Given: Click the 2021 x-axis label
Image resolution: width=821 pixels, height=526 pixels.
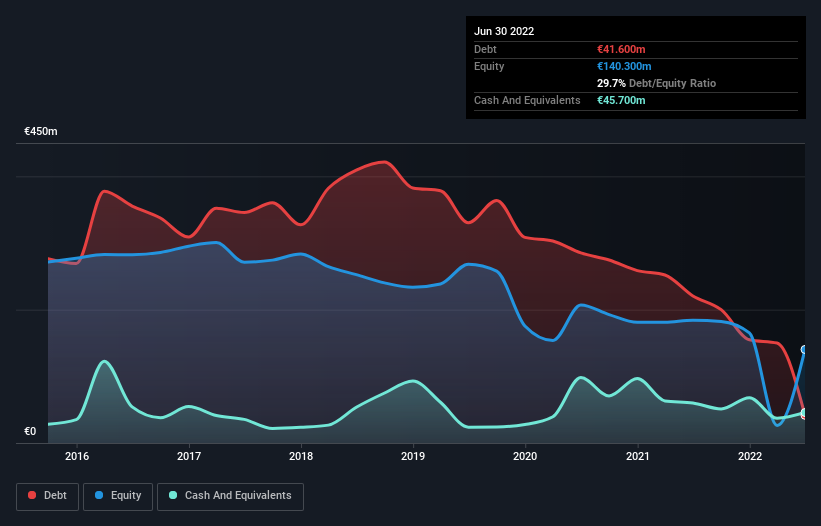Looking at the screenshot, I should coord(638,456).
